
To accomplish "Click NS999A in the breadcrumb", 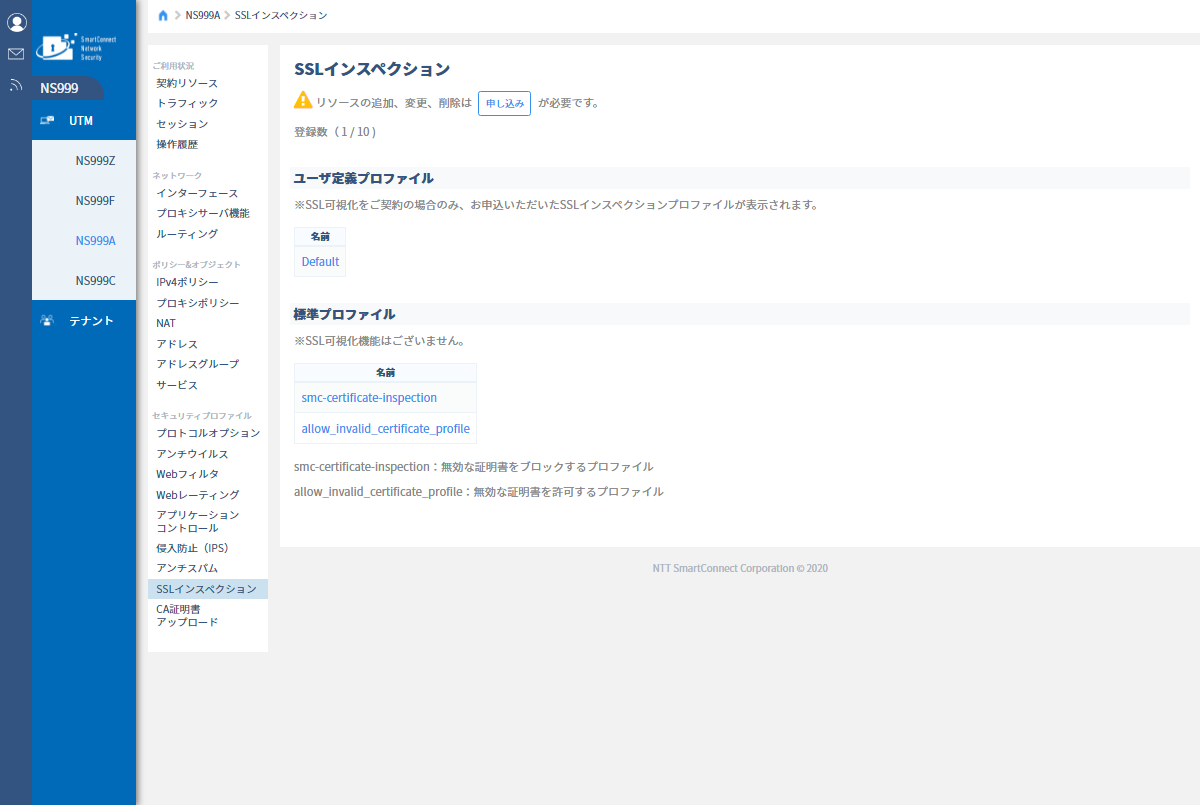I will coord(203,15).
